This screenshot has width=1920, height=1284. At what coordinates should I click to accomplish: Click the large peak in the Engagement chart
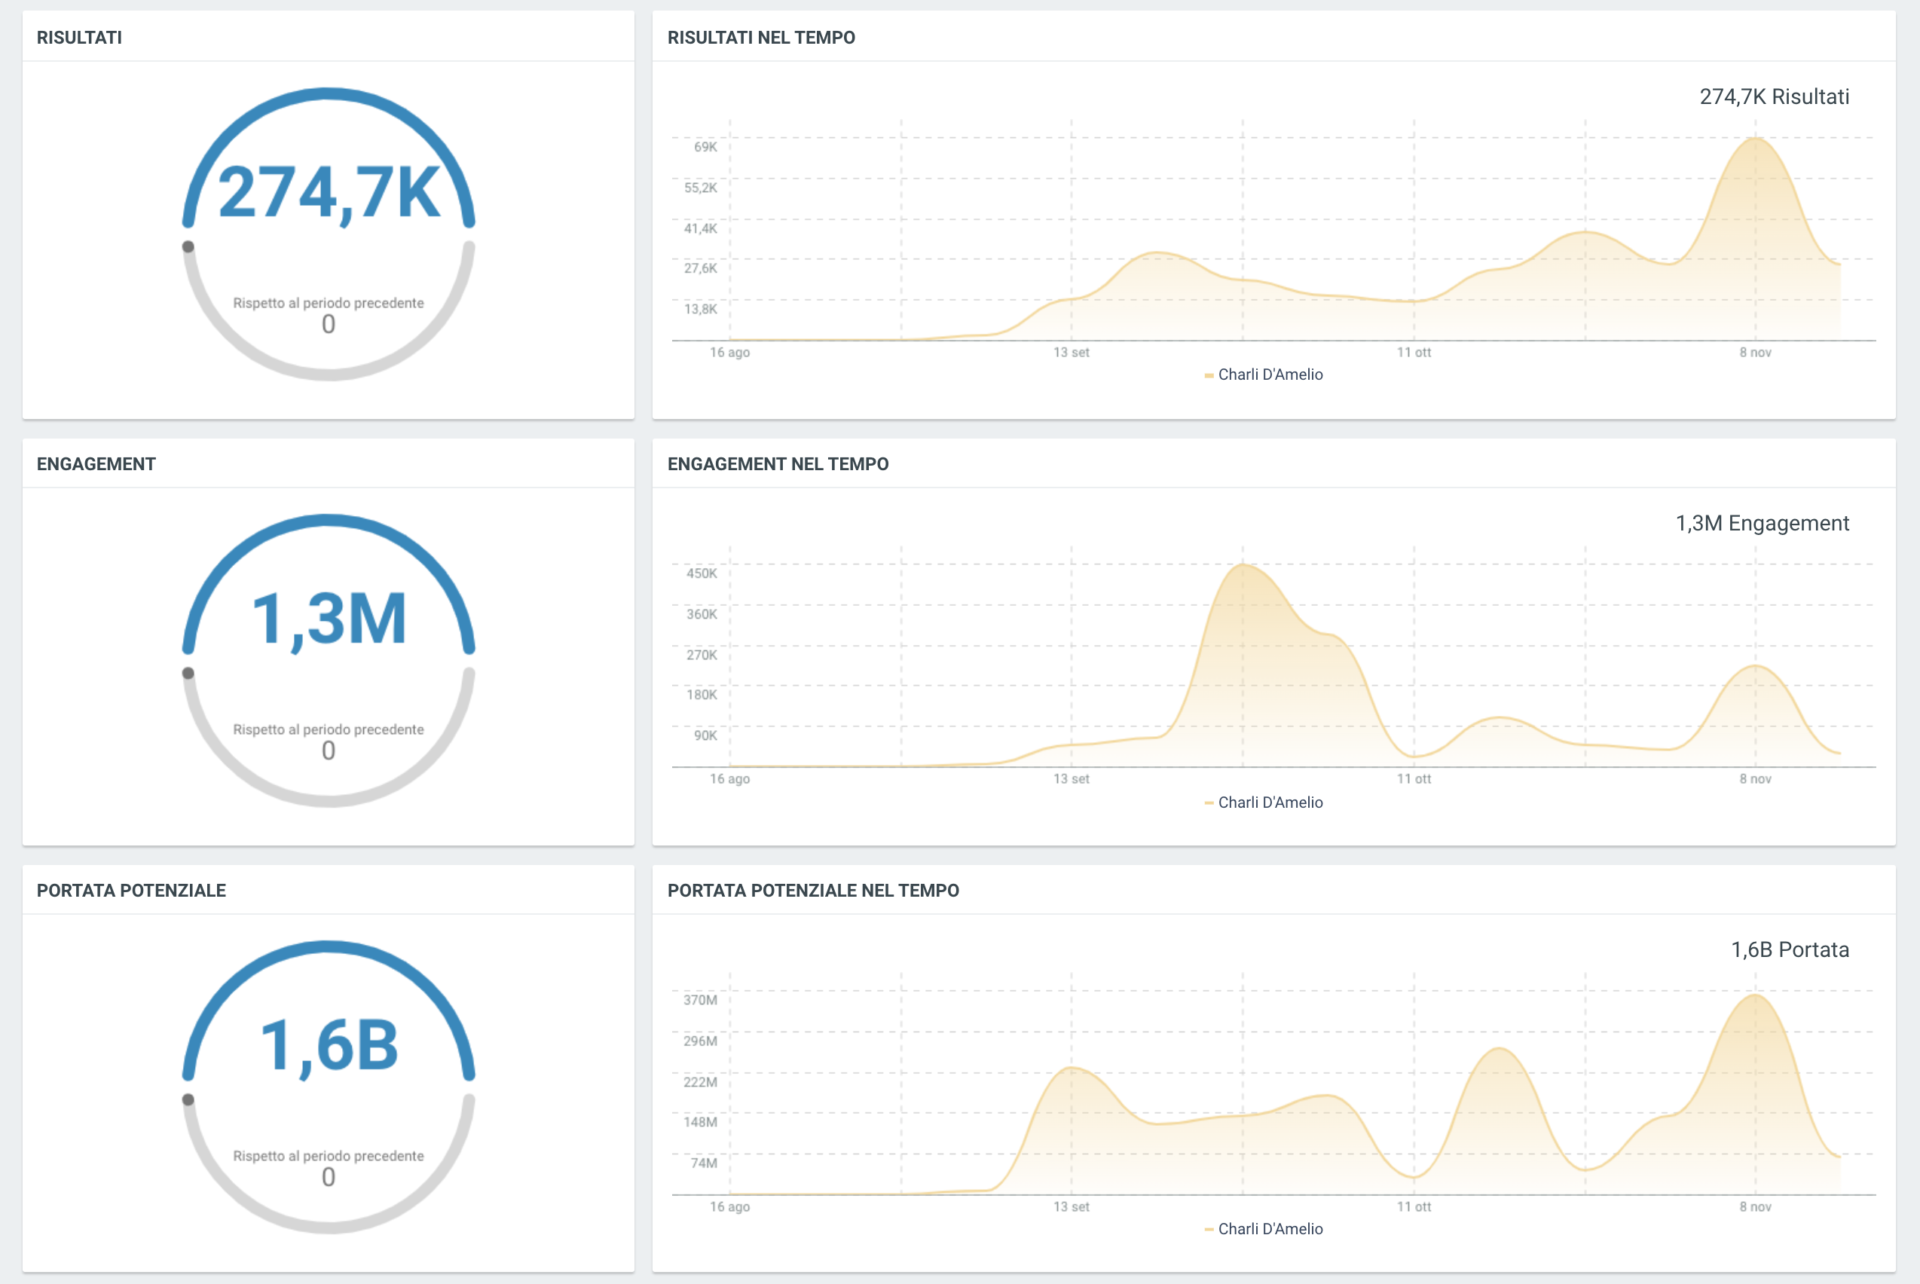point(1243,566)
